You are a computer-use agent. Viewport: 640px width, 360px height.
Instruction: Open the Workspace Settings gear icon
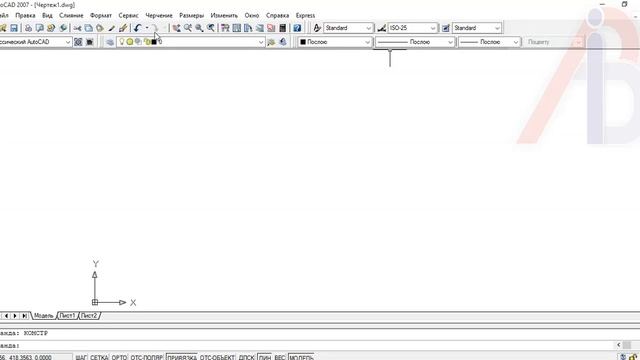(78, 42)
